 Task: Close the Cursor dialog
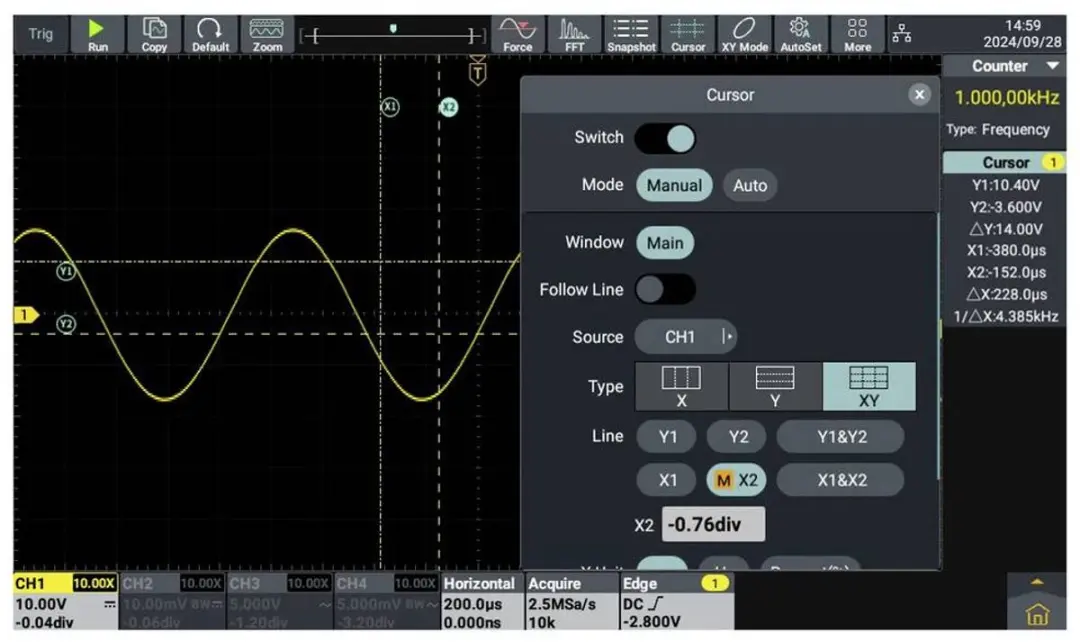pos(919,94)
